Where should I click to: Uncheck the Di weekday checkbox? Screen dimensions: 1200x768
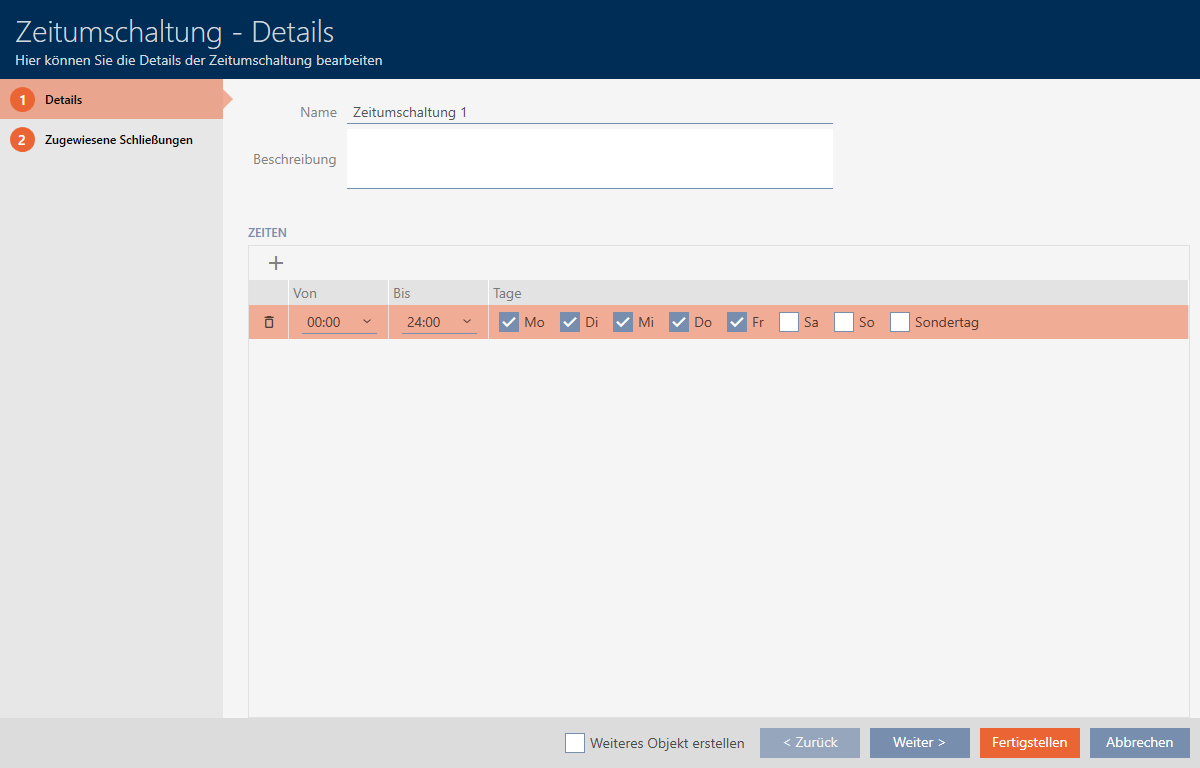coord(570,322)
